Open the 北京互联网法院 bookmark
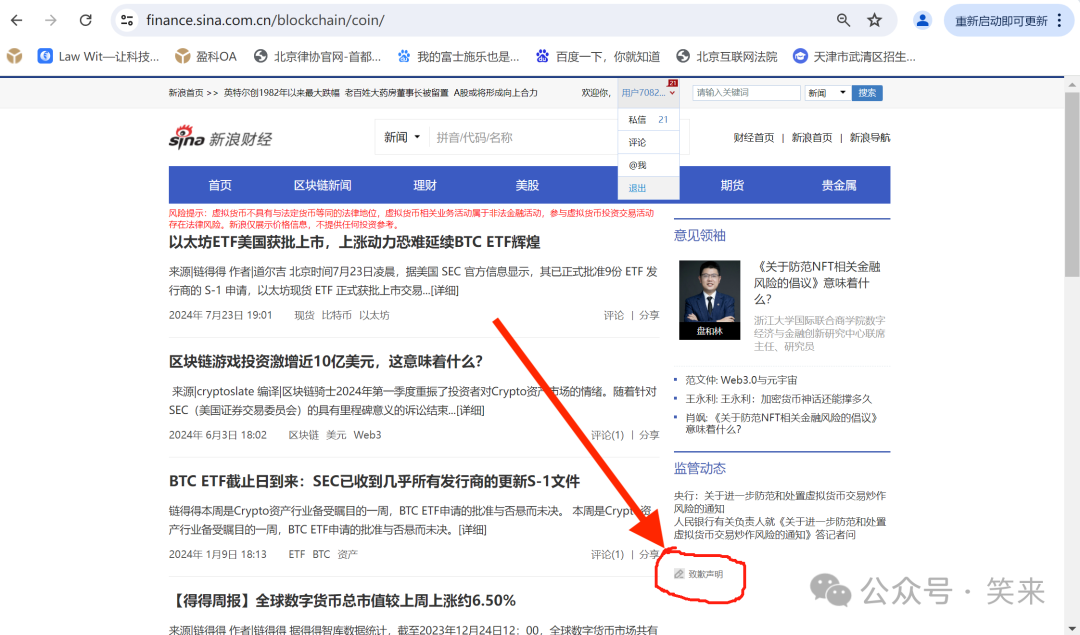Viewport: 1080px width, 635px height. [727, 56]
